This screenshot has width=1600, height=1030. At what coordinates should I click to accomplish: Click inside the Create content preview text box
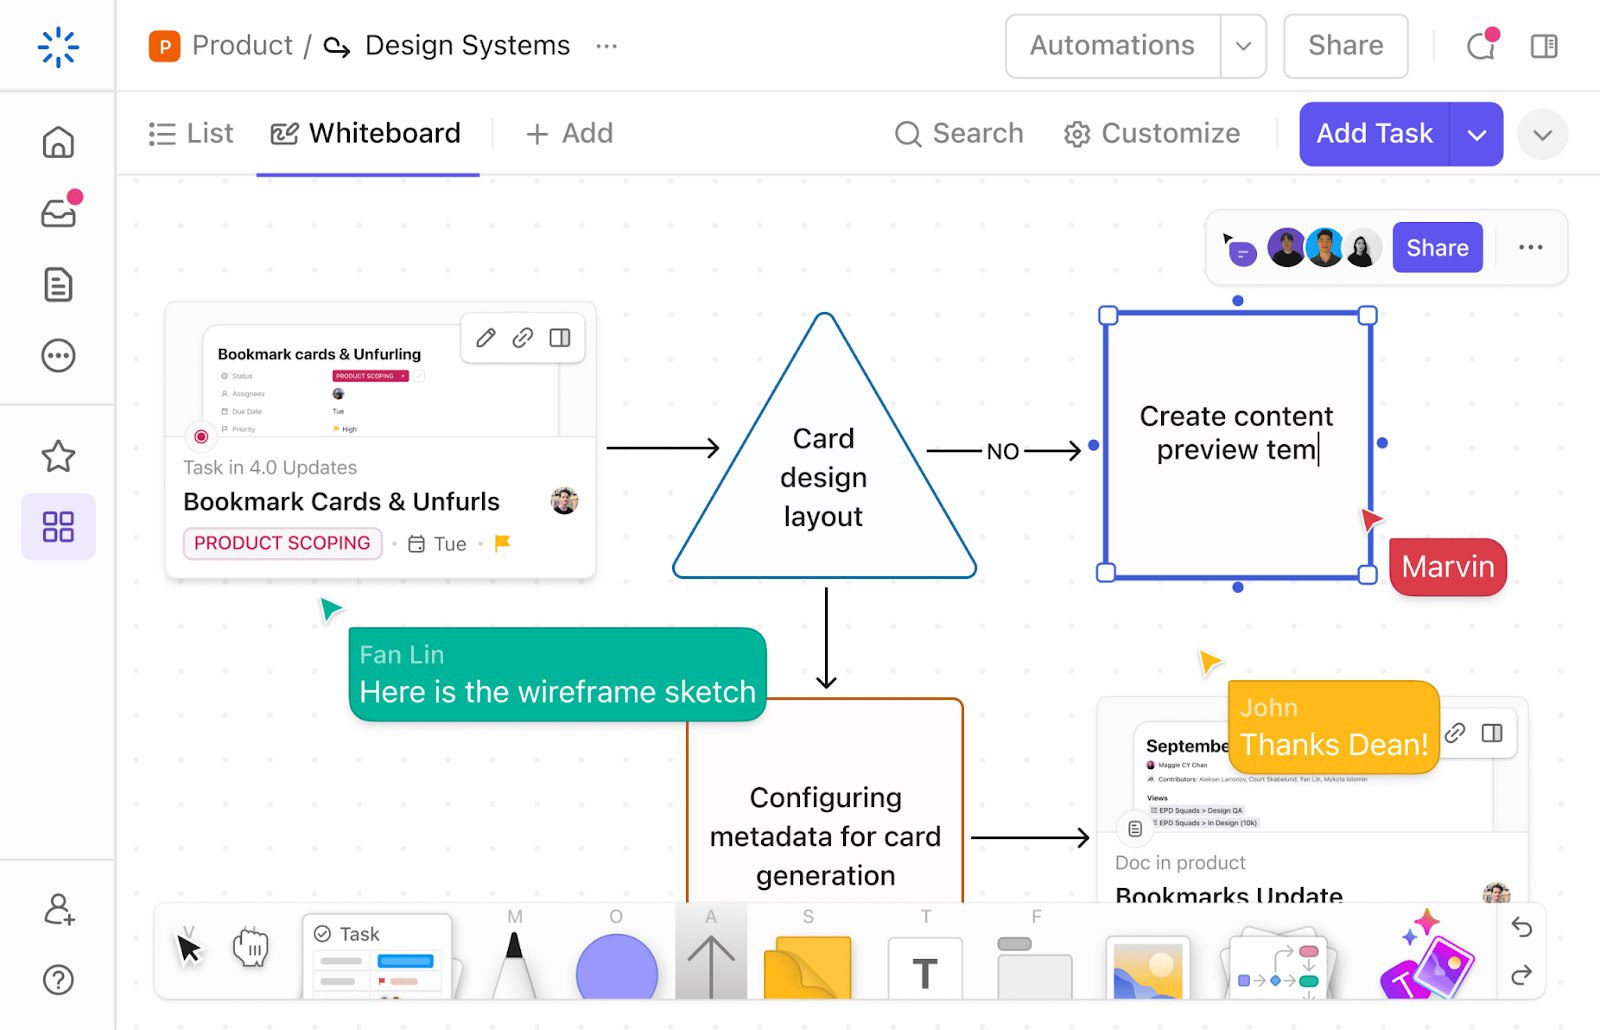(x=1237, y=432)
